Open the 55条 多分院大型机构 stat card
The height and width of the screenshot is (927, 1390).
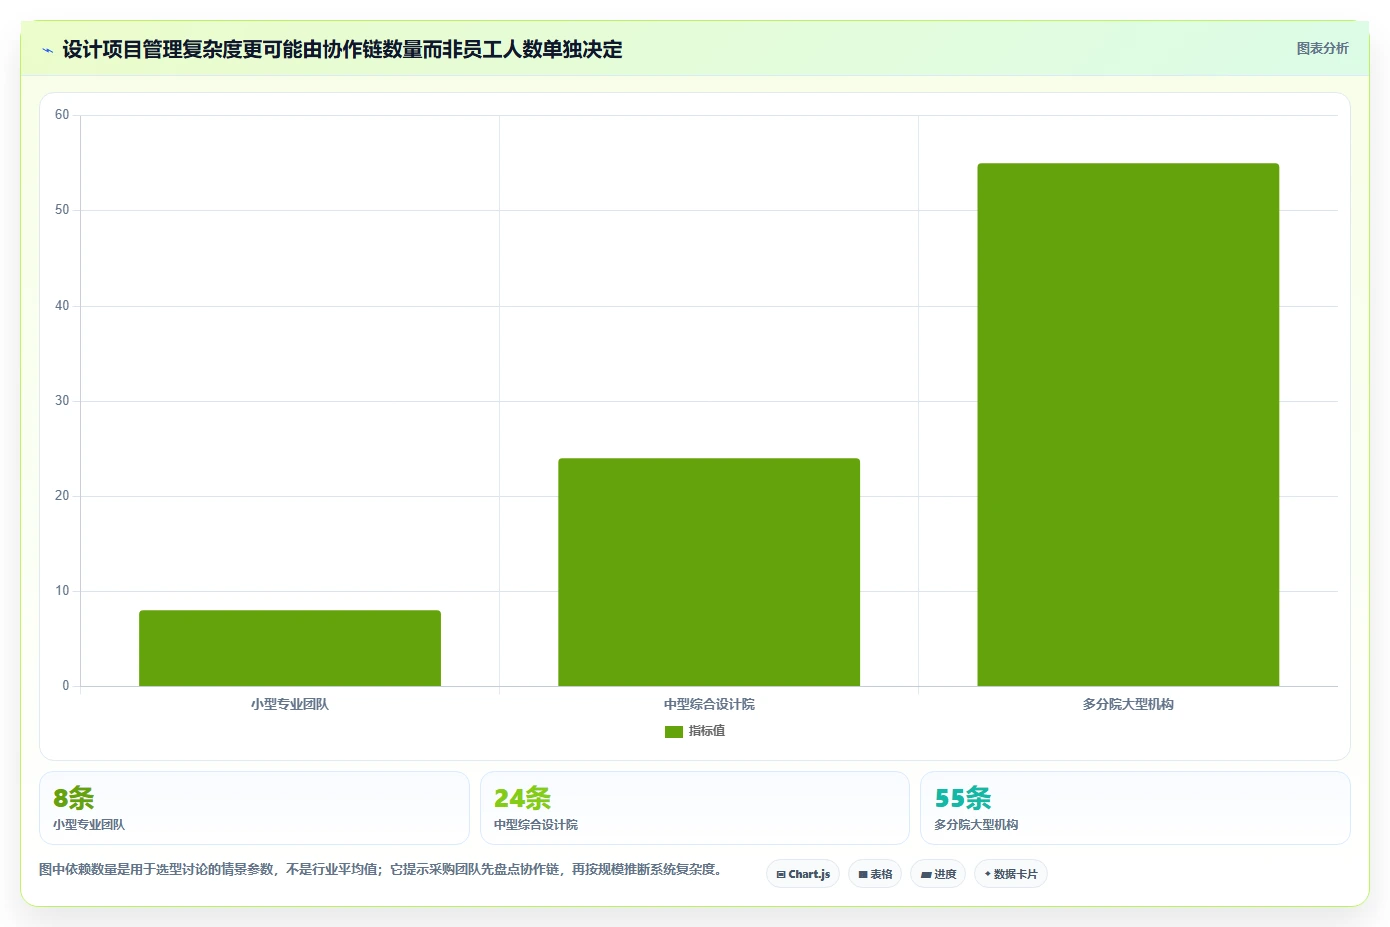[x=1135, y=808]
